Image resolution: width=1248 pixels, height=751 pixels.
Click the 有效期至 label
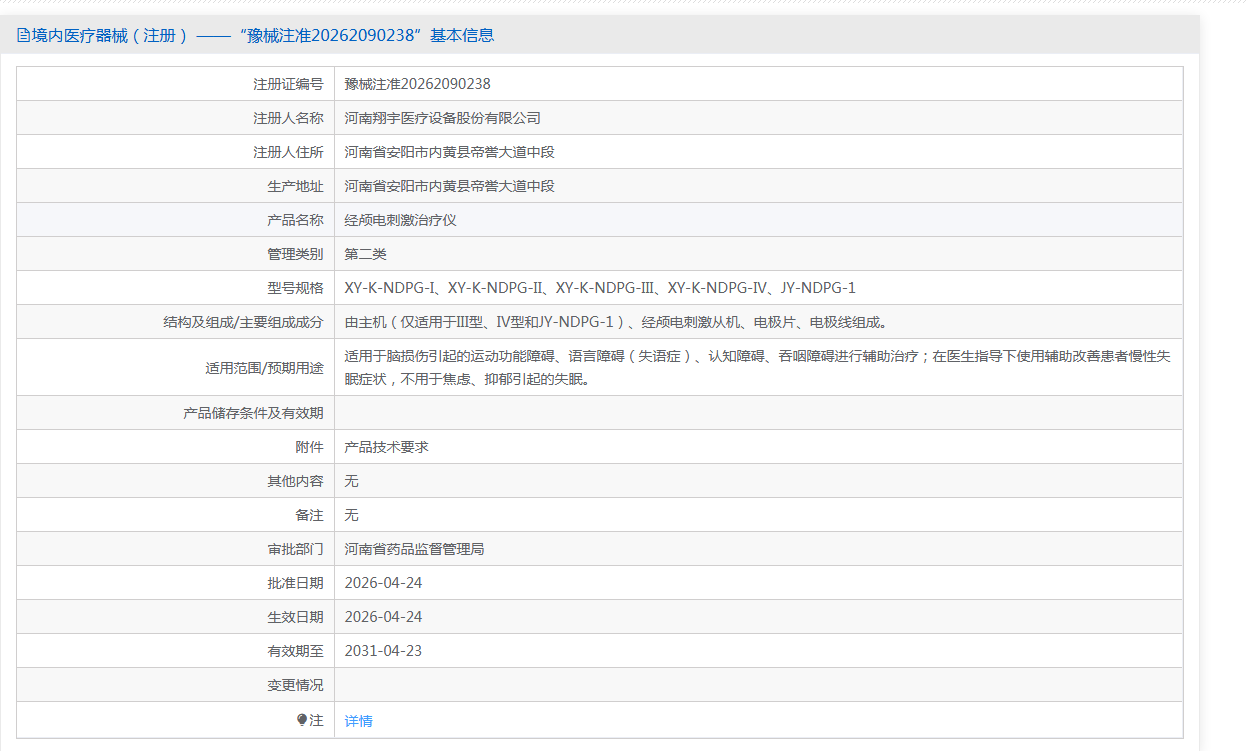point(295,651)
